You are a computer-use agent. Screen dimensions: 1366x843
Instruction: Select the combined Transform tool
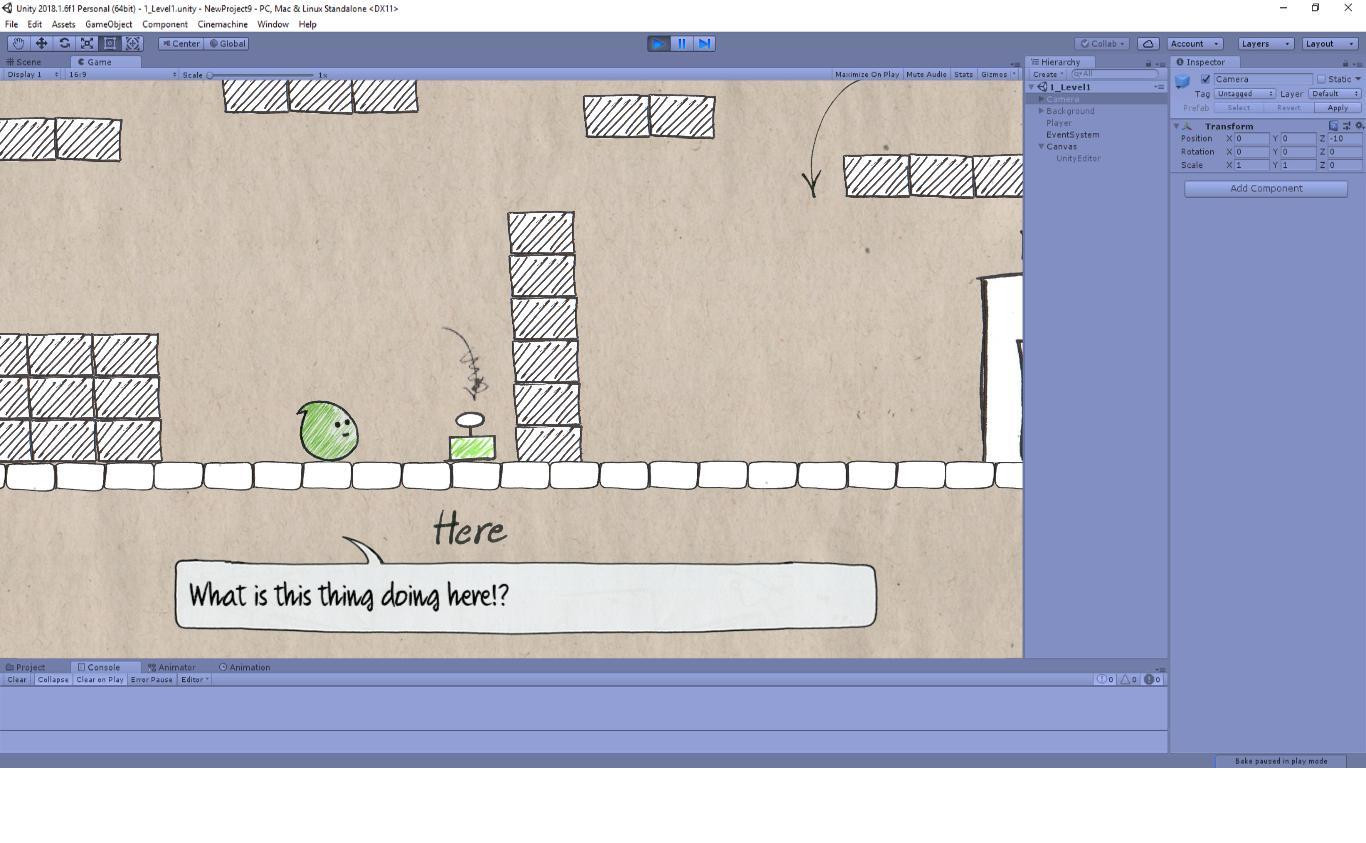point(133,43)
